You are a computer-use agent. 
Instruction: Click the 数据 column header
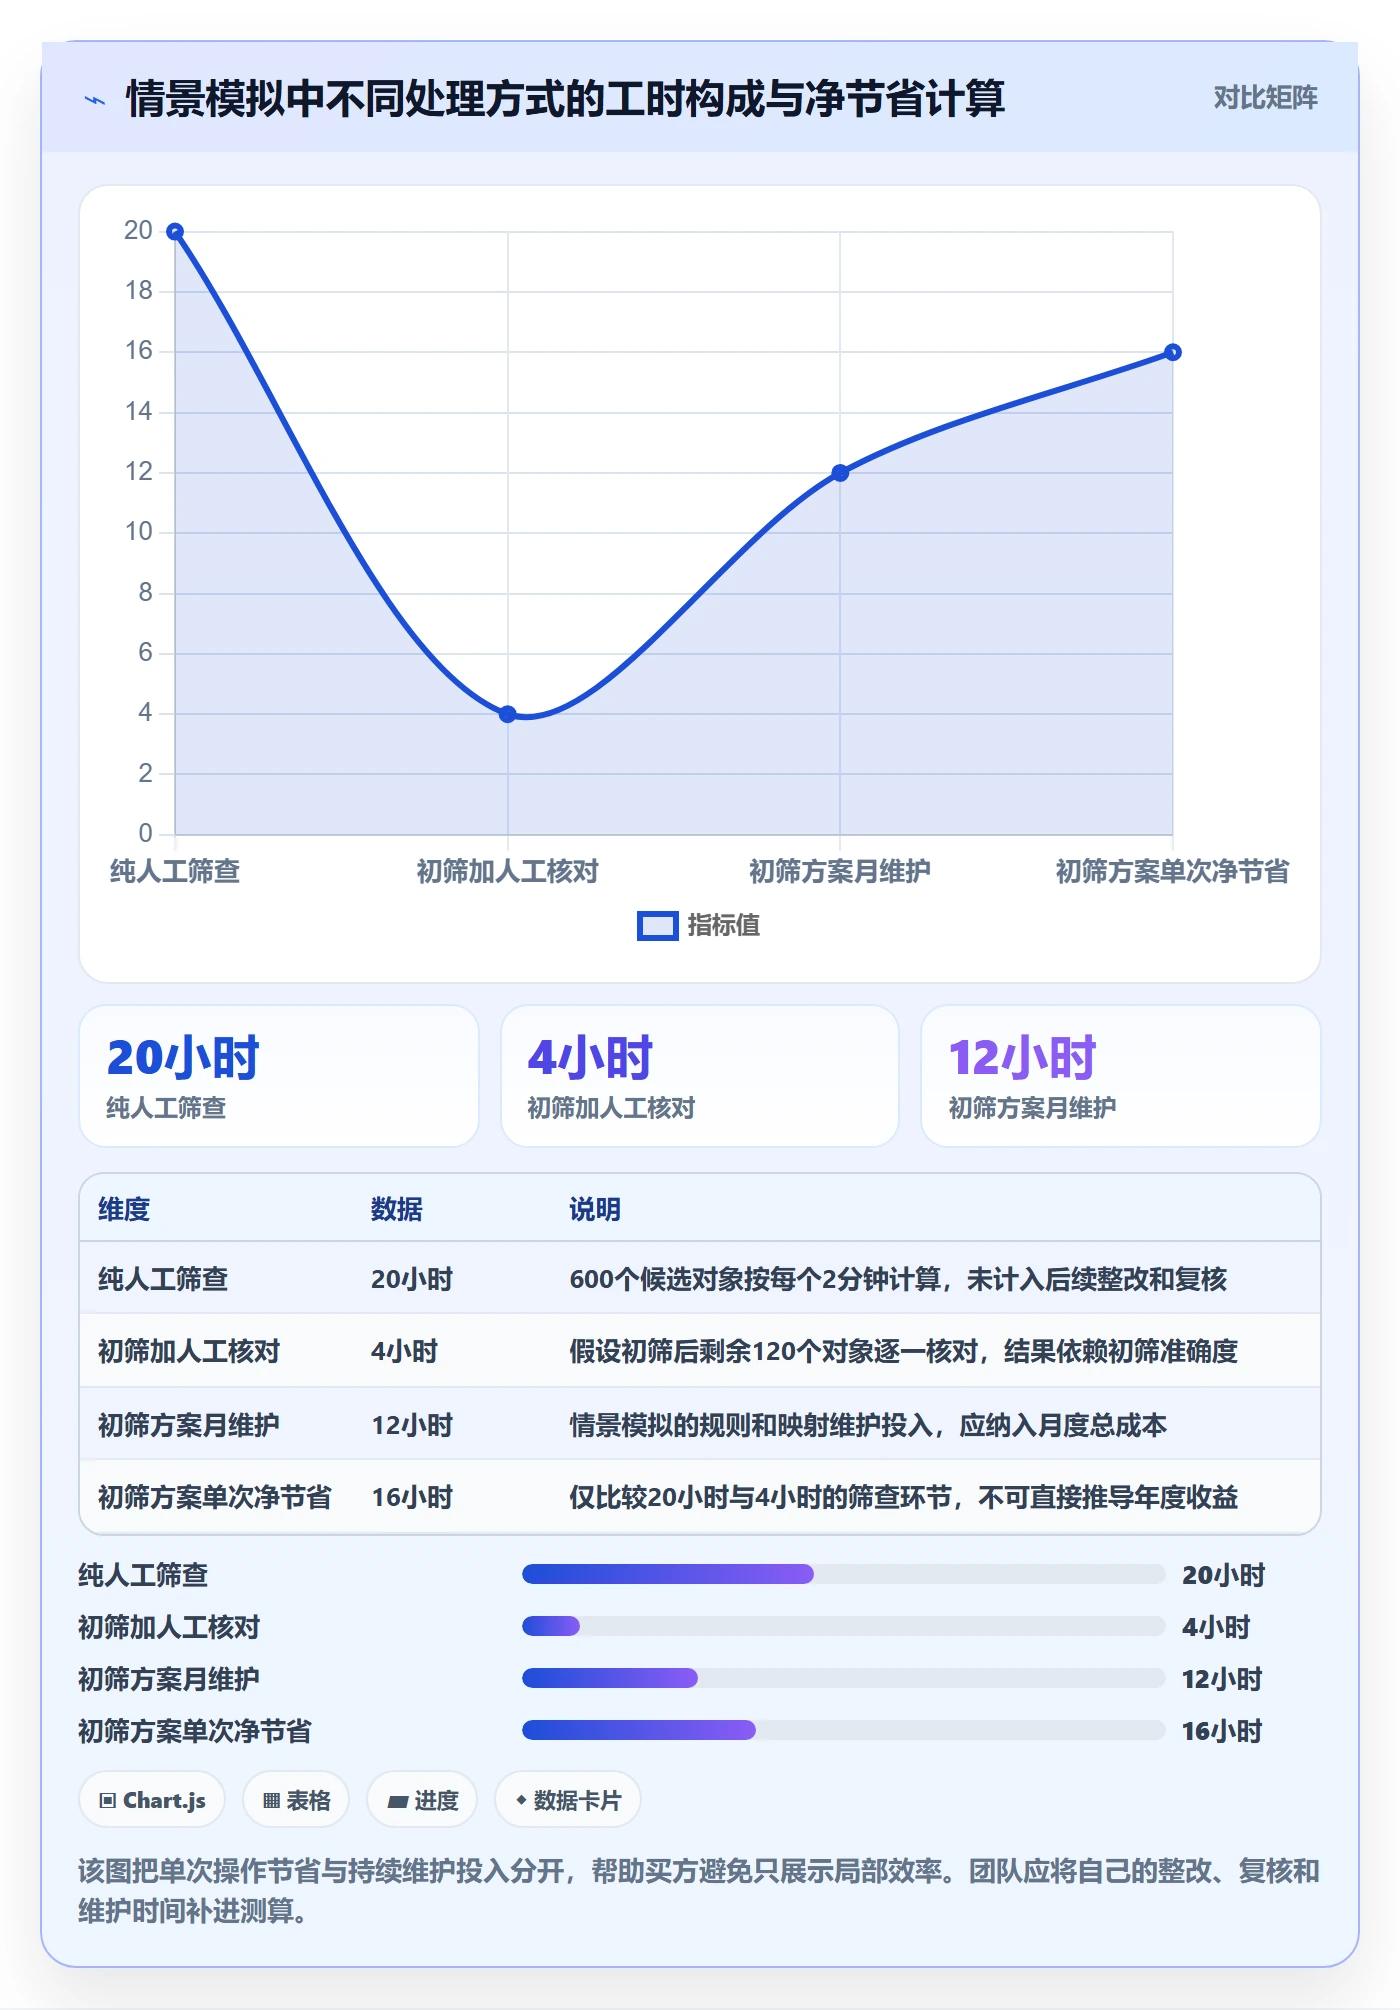click(x=396, y=1209)
